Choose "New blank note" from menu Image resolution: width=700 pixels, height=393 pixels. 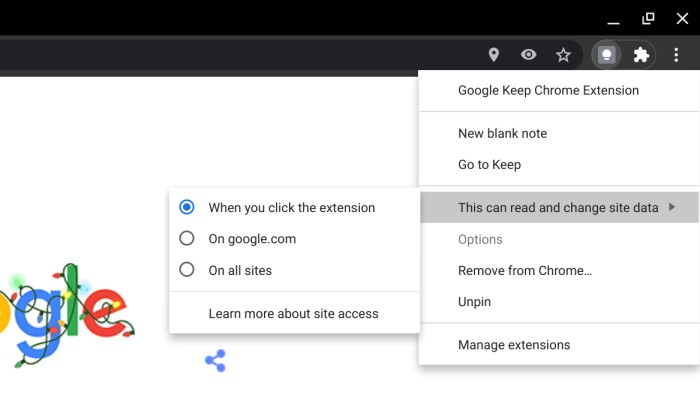point(559,133)
